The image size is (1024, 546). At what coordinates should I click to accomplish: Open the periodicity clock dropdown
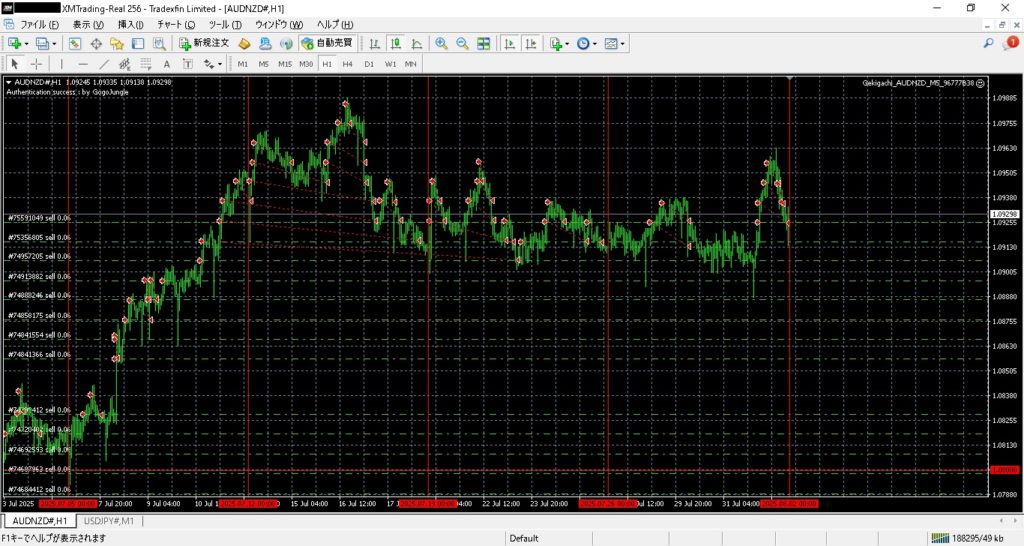pos(596,44)
